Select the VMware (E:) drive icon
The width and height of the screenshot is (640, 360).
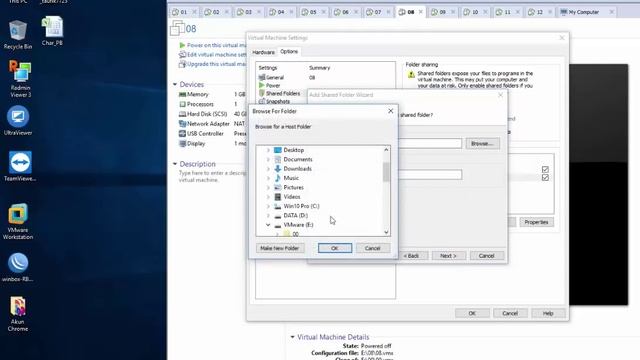click(278, 225)
